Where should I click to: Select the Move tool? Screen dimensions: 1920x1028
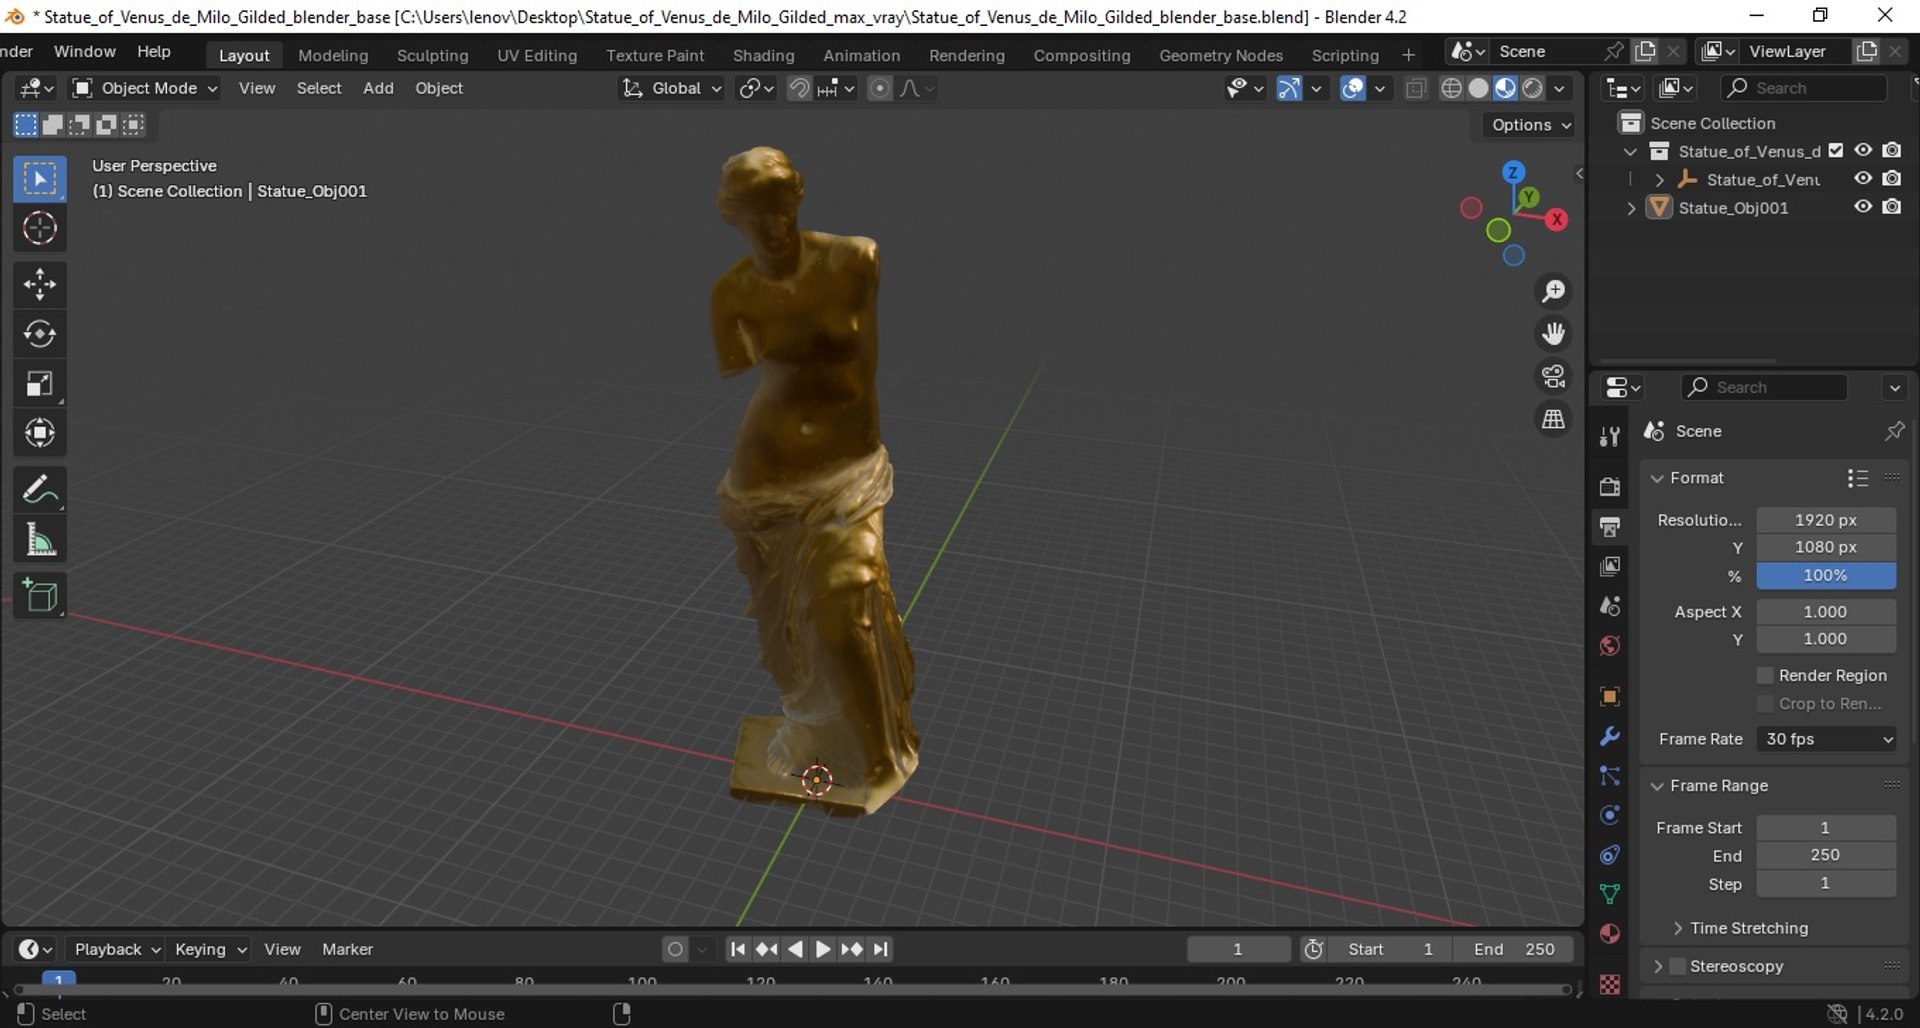click(40, 284)
